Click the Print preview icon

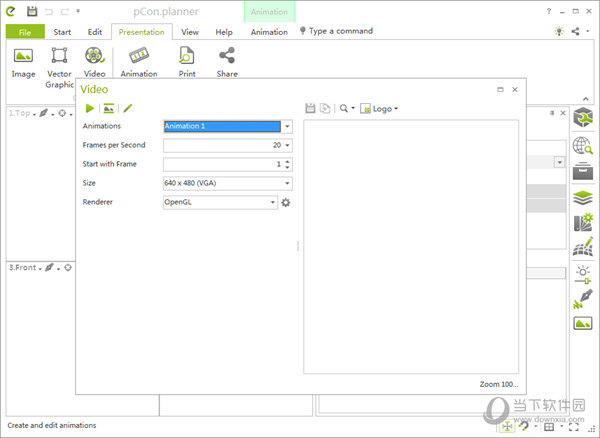pyautogui.click(x=187, y=55)
